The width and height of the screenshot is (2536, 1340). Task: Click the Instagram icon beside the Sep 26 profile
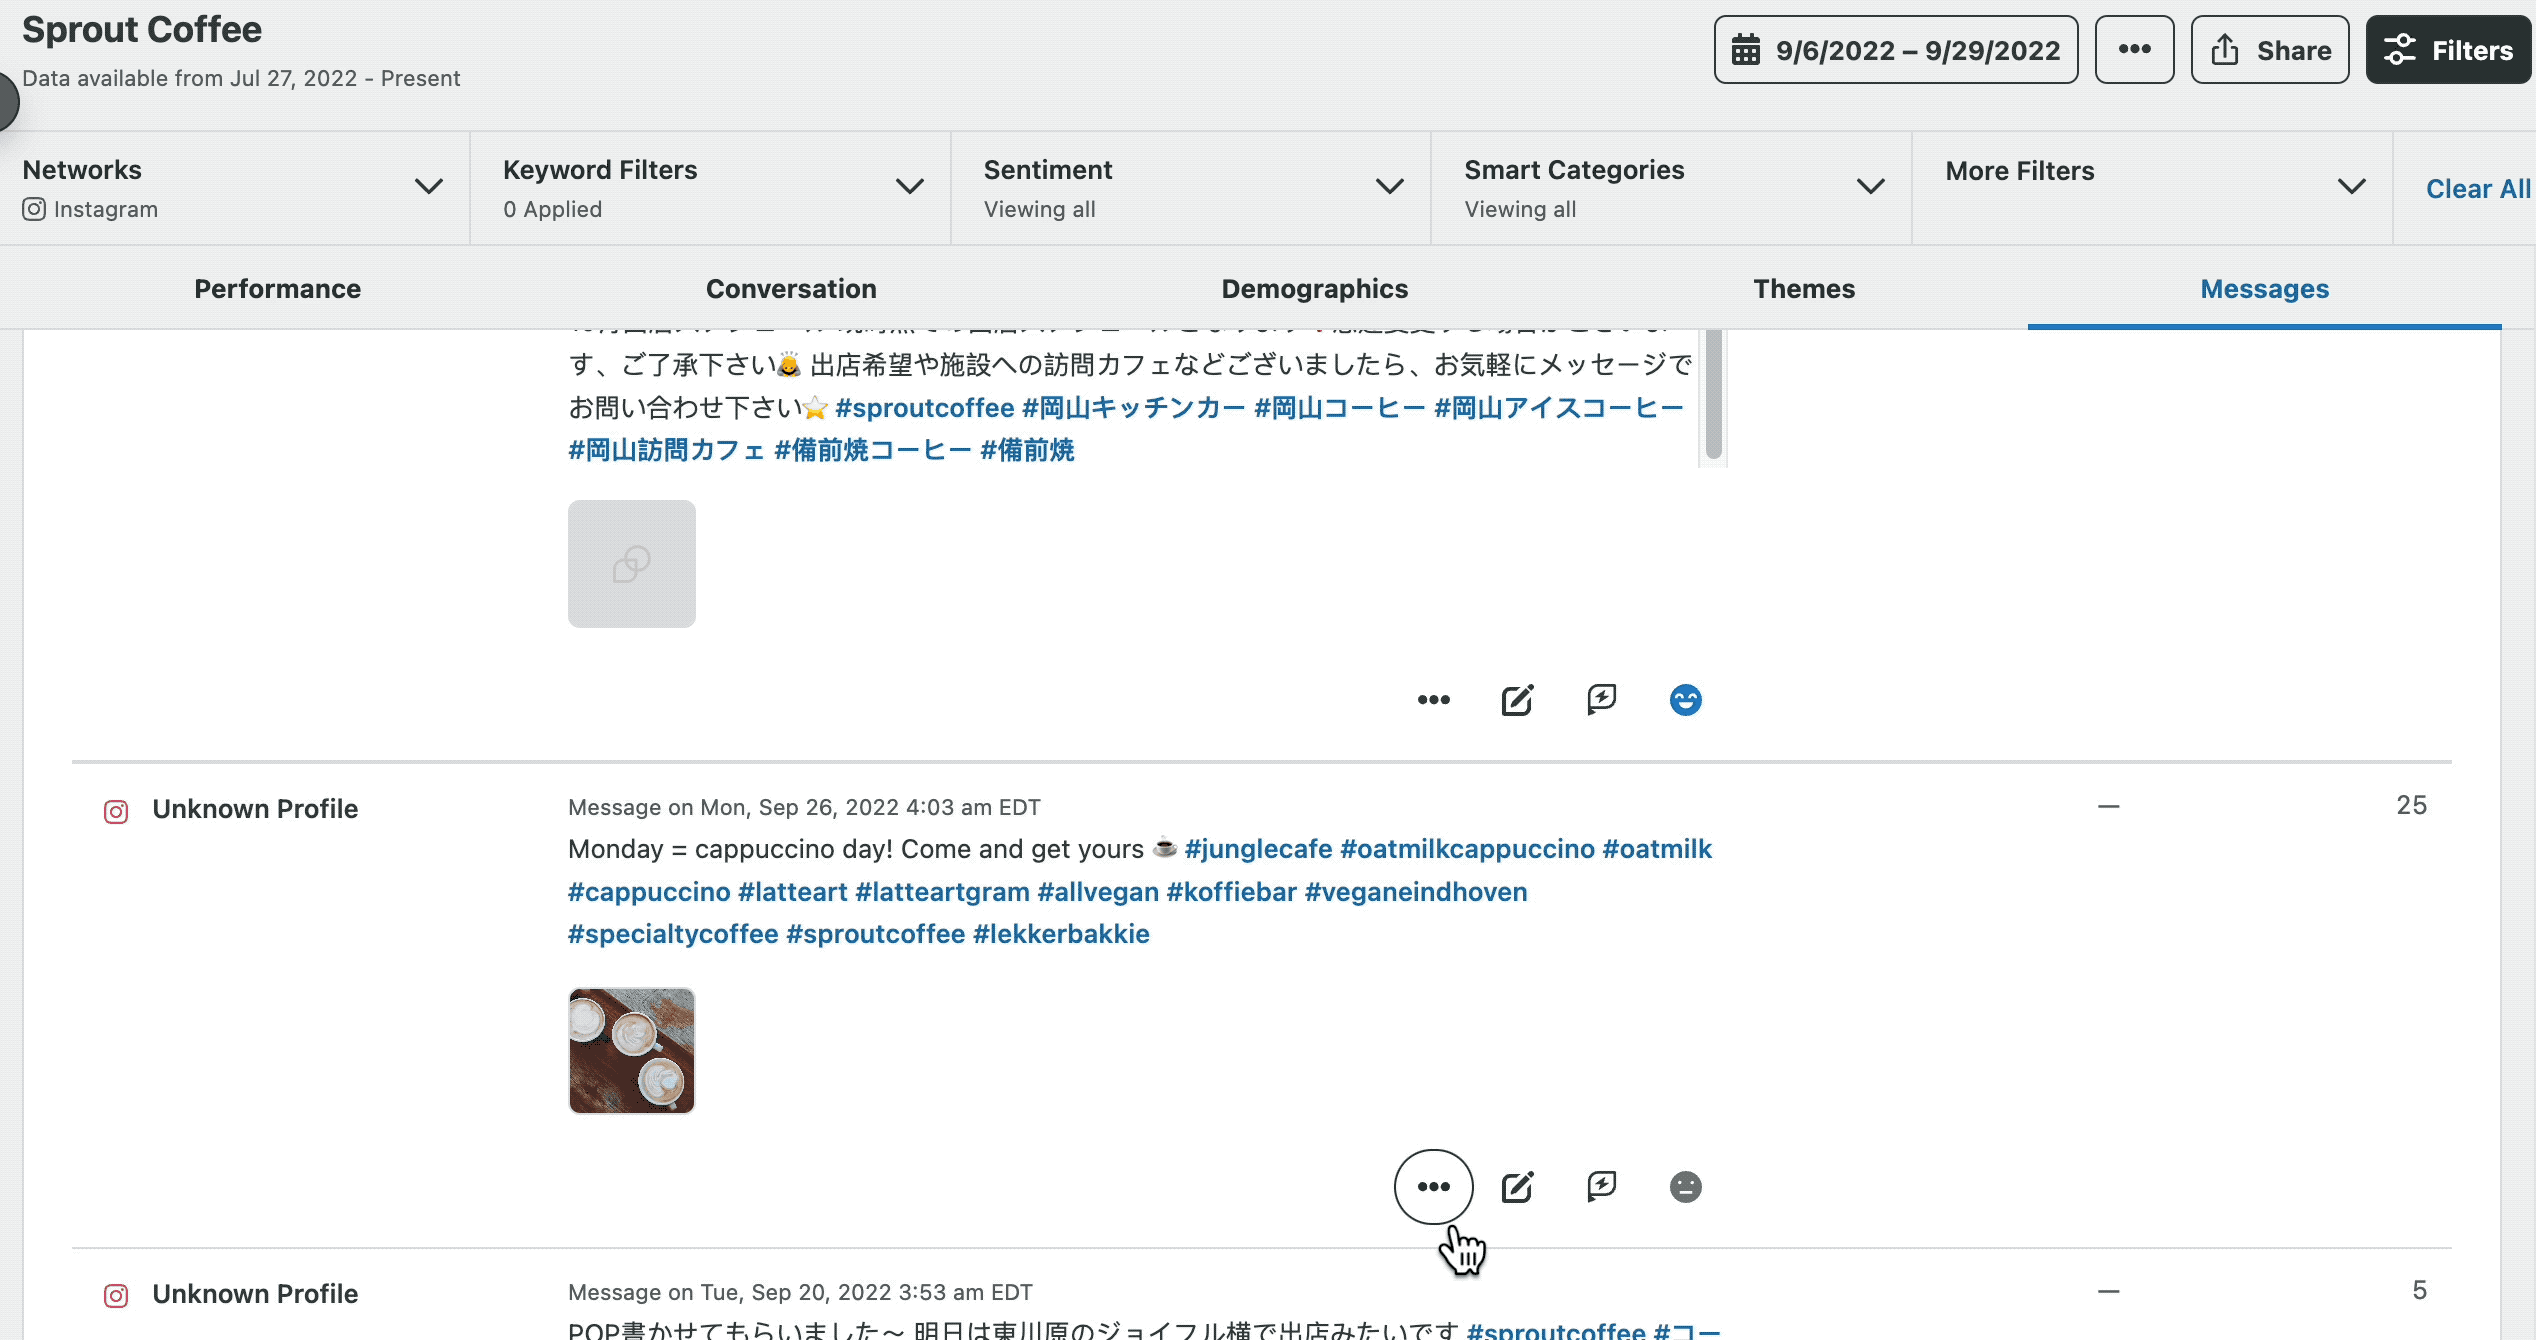pos(116,812)
